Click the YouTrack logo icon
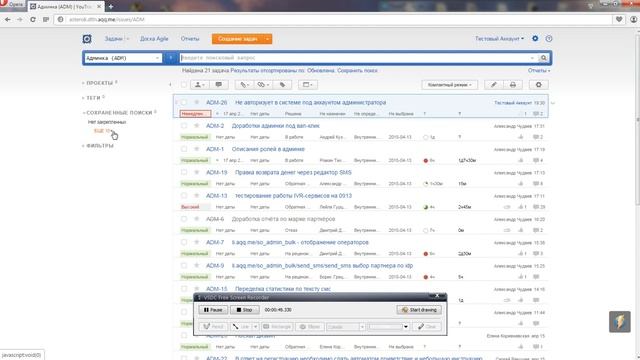The image size is (640, 360). (87, 39)
